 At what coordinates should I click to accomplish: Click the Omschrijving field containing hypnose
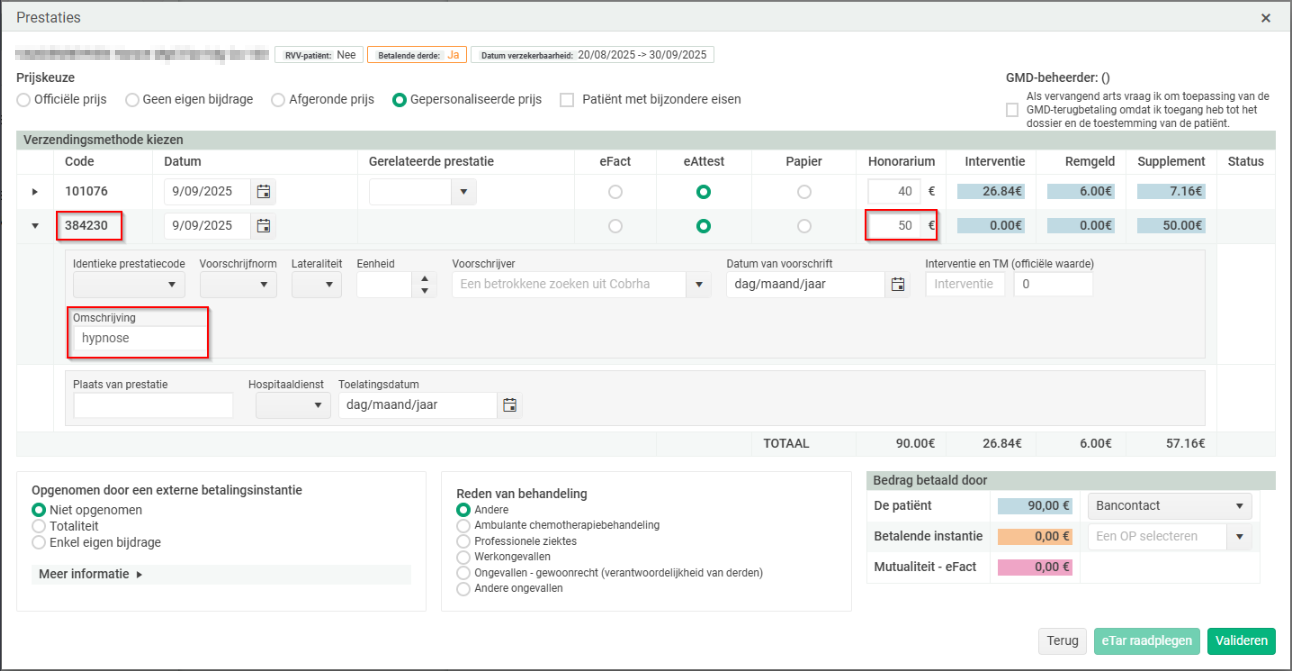click(x=139, y=338)
